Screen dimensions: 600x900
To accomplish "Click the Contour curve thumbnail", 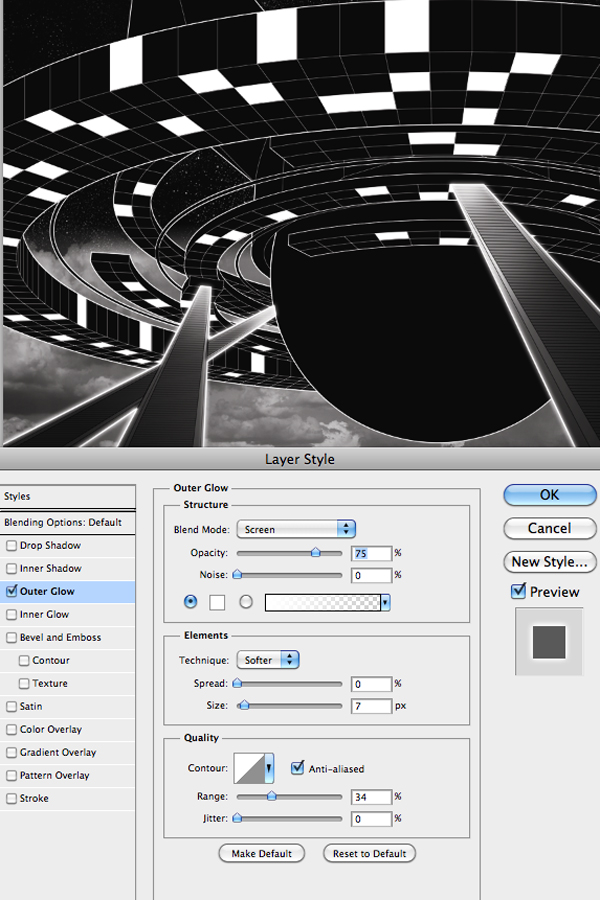I will pyautogui.click(x=249, y=768).
